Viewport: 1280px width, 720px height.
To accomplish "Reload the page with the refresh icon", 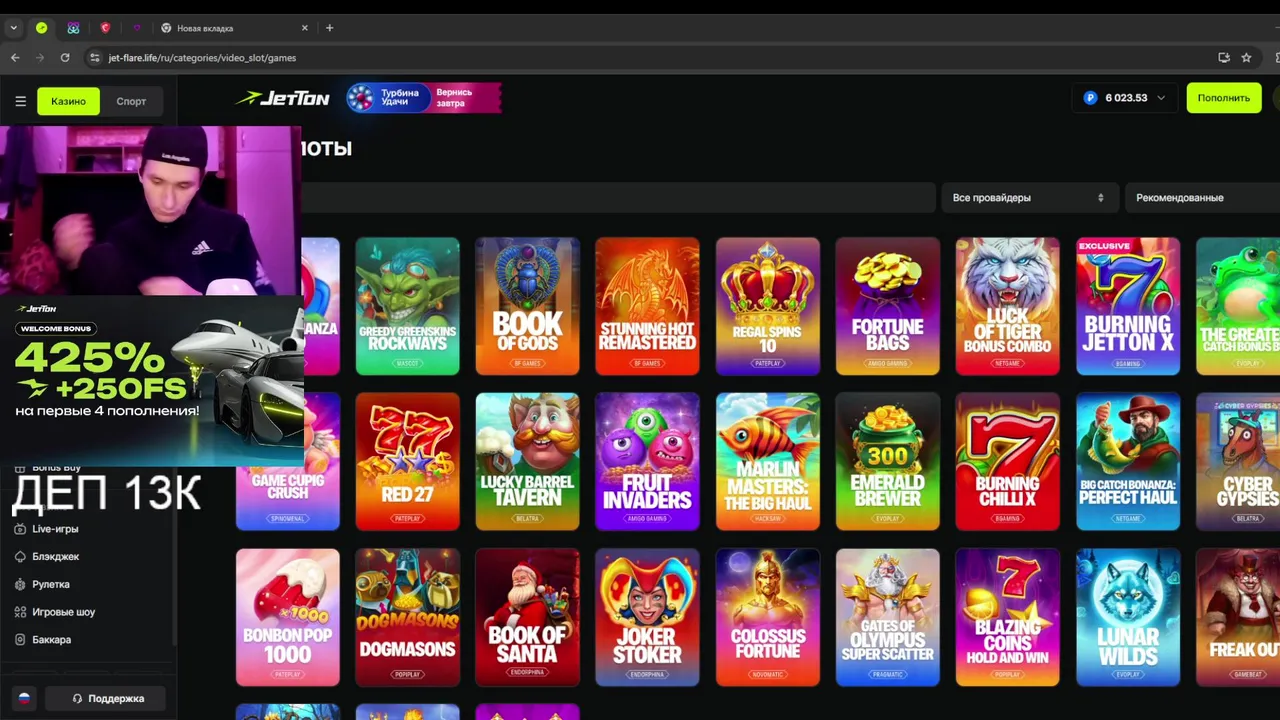I will (x=65, y=58).
